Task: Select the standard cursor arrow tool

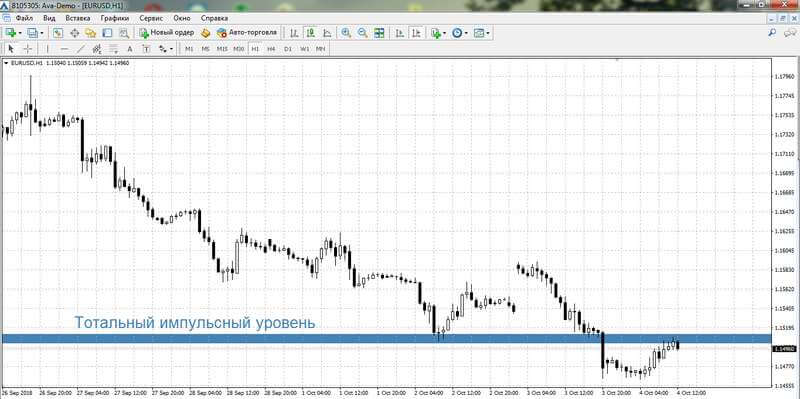Action: coord(12,49)
